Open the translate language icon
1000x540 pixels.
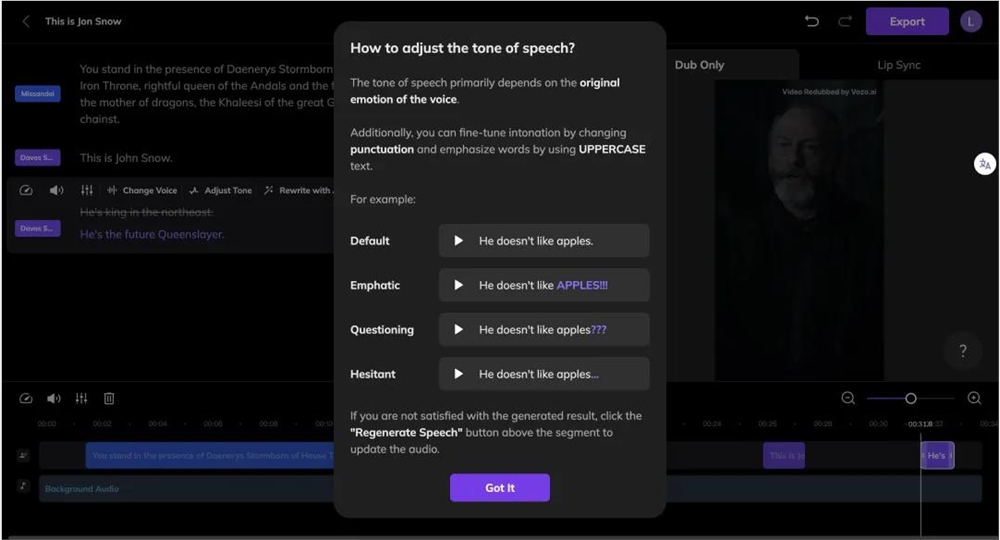(985, 164)
